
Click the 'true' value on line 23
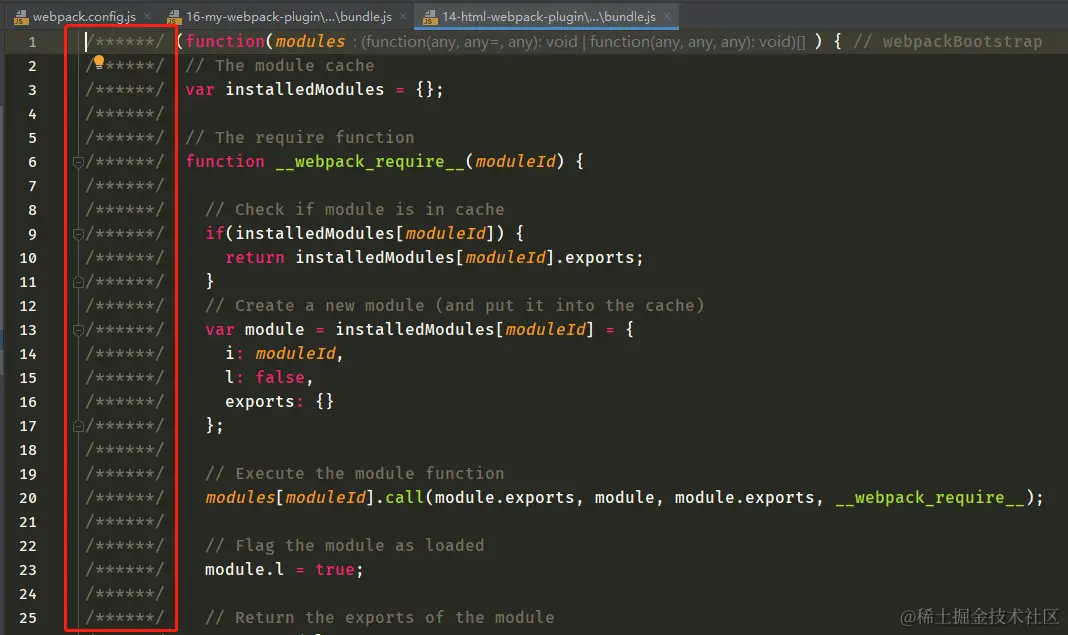point(334,570)
